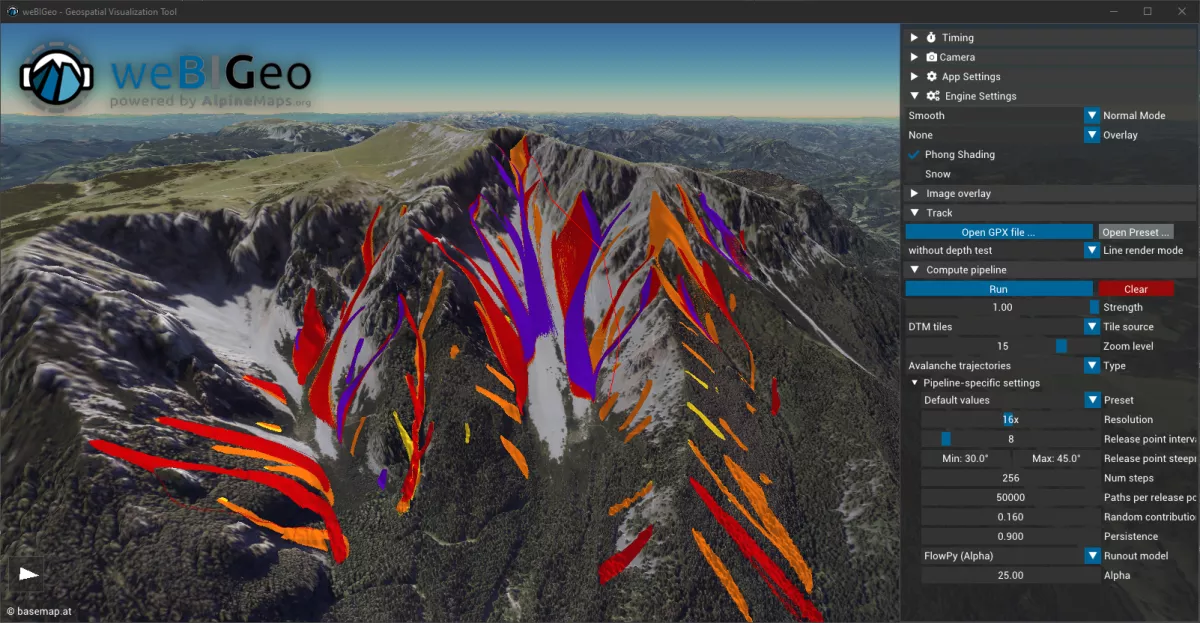The width and height of the screenshot is (1200, 623).
Task: Disable the Phong Shading checkbox
Action: click(913, 154)
